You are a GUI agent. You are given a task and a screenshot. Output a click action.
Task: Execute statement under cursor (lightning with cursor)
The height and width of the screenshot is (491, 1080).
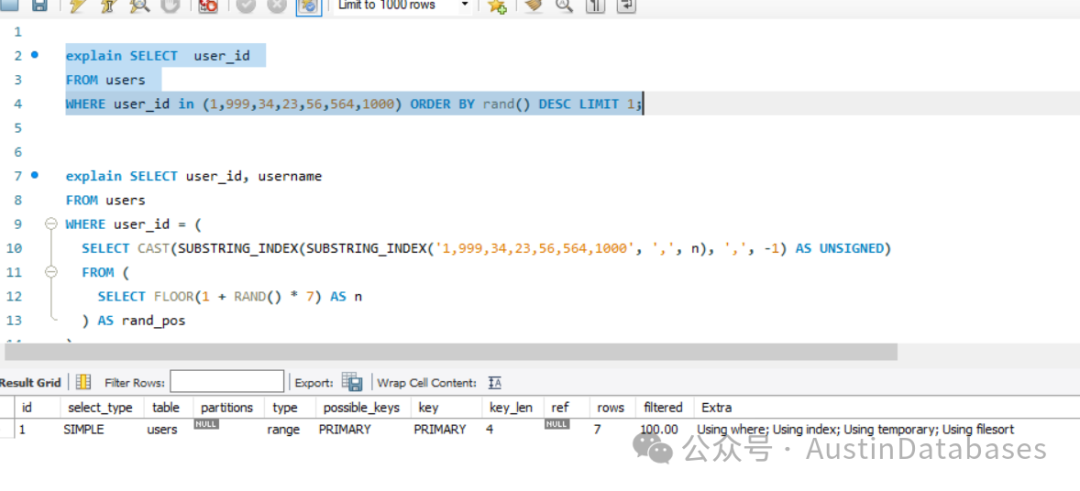click(108, 6)
